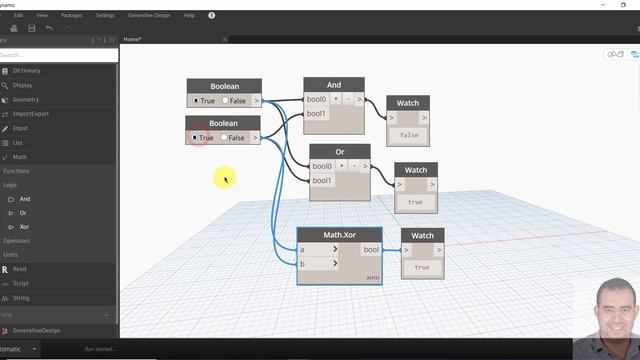
Task: Add input port on And node
Action: pyautogui.click(x=336, y=99)
